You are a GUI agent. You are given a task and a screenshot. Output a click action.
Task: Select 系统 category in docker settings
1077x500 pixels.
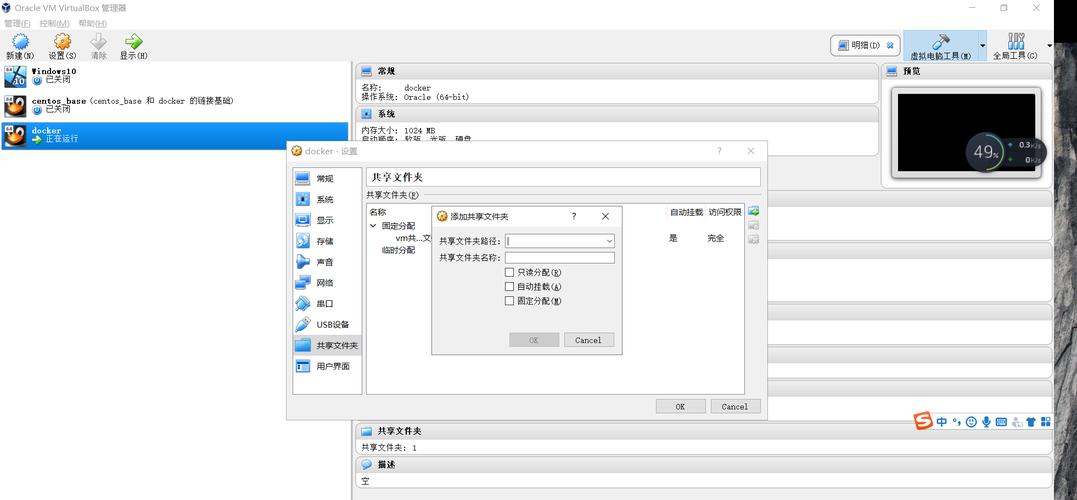[326, 199]
